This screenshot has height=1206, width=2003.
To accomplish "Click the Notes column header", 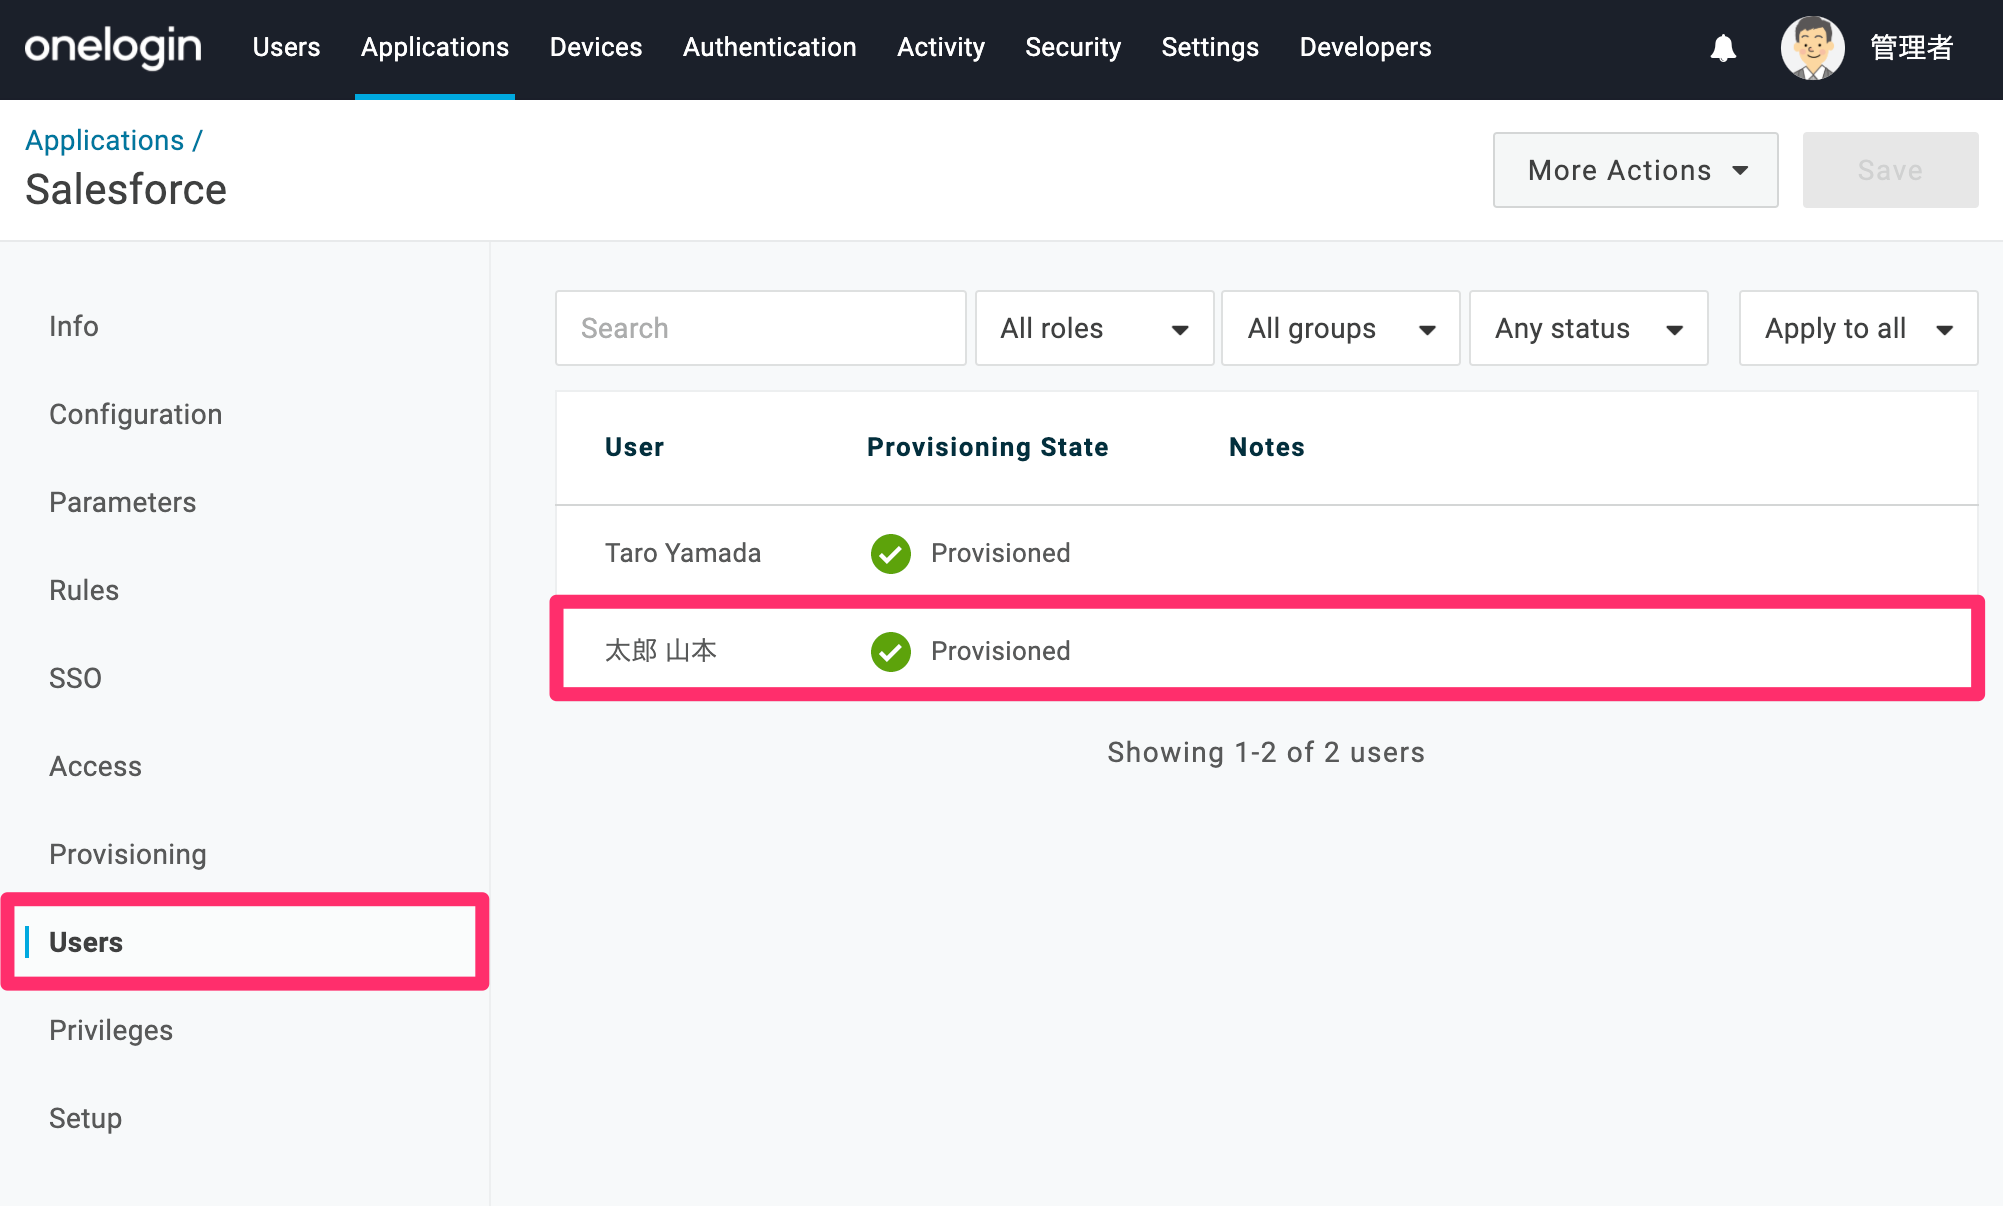I will tap(1266, 447).
